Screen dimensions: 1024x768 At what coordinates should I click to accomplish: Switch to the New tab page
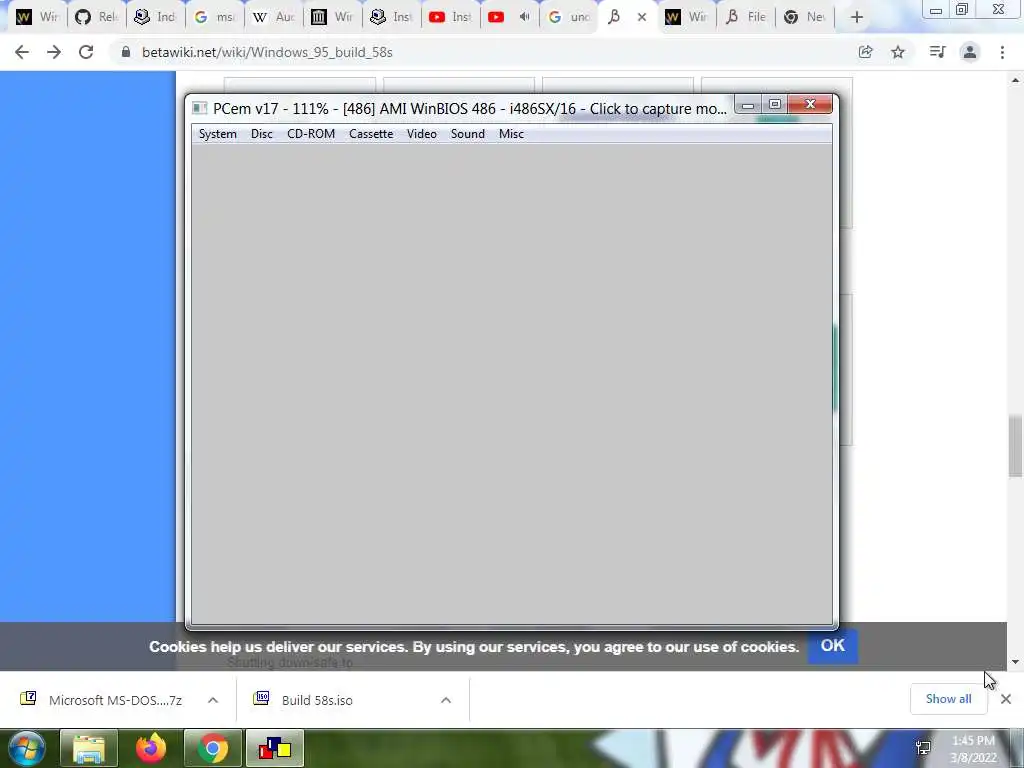pos(805,18)
